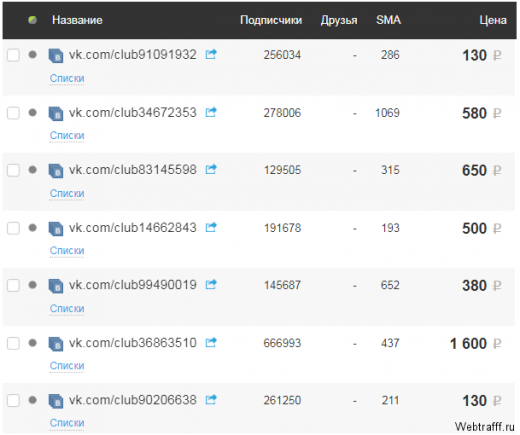520x435 pixels.
Task: Open the vk.com/club99490019 link
Action: click(132, 285)
